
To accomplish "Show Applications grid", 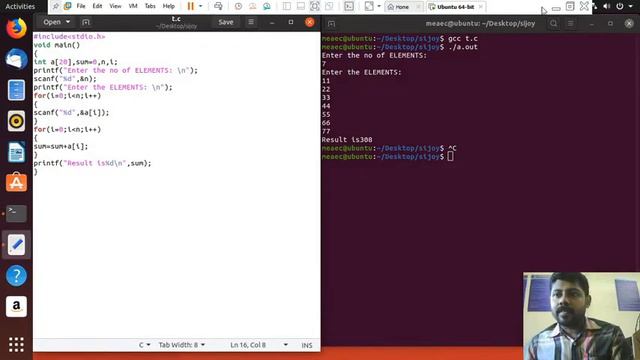I will [x=16, y=344].
